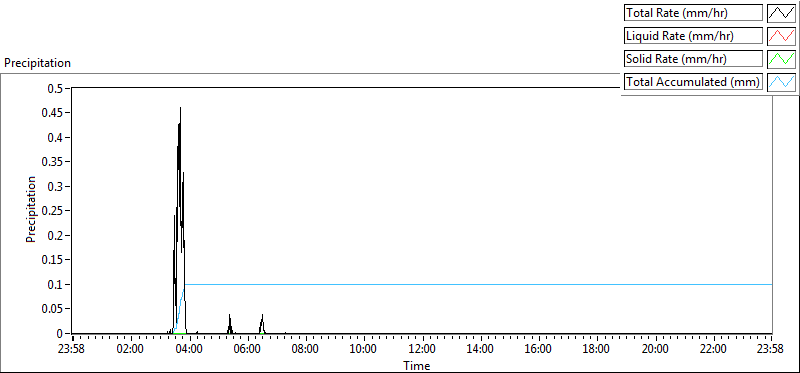The height and width of the screenshot is (373, 800).
Task: Click the last 23:58 x-axis end label
Action: (x=772, y=350)
